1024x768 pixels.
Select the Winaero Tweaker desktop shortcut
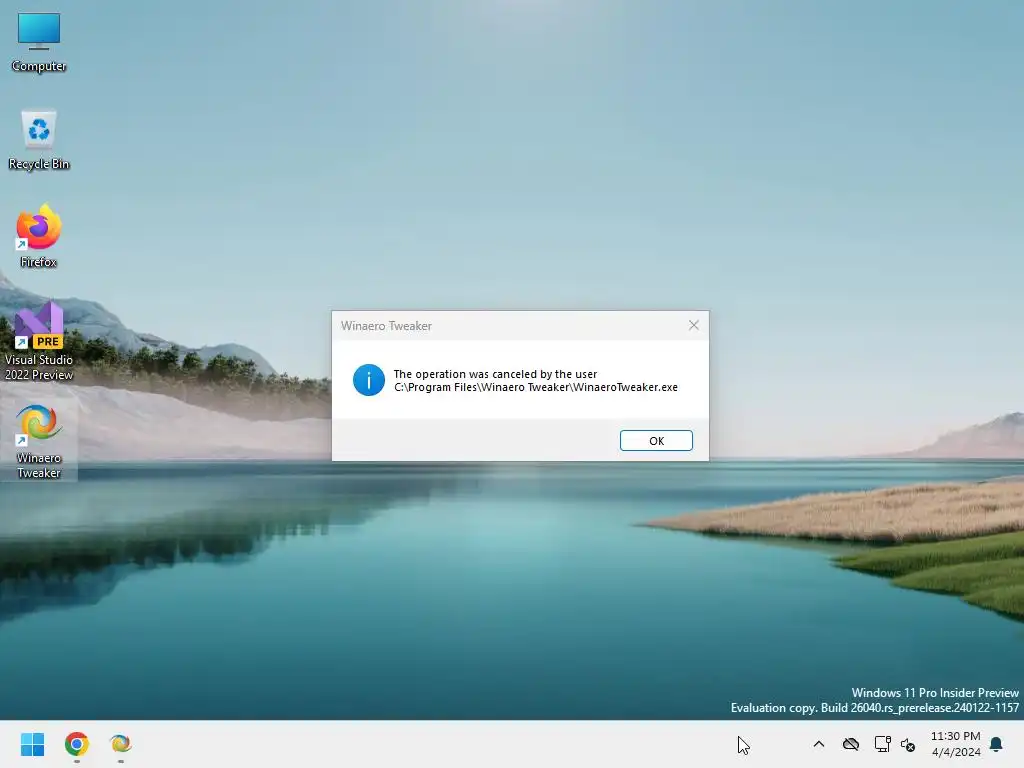[39, 442]
